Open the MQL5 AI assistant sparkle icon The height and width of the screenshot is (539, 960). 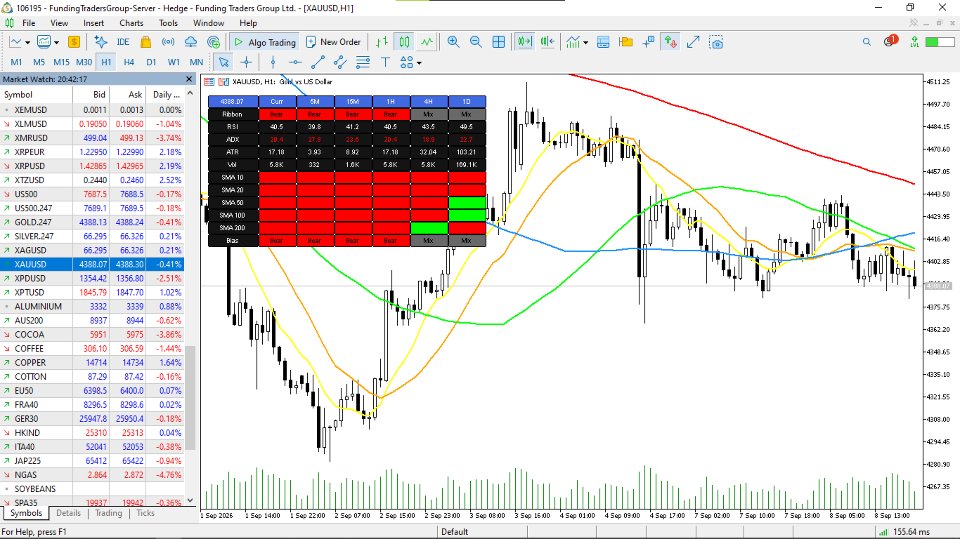tap(101, 42)
